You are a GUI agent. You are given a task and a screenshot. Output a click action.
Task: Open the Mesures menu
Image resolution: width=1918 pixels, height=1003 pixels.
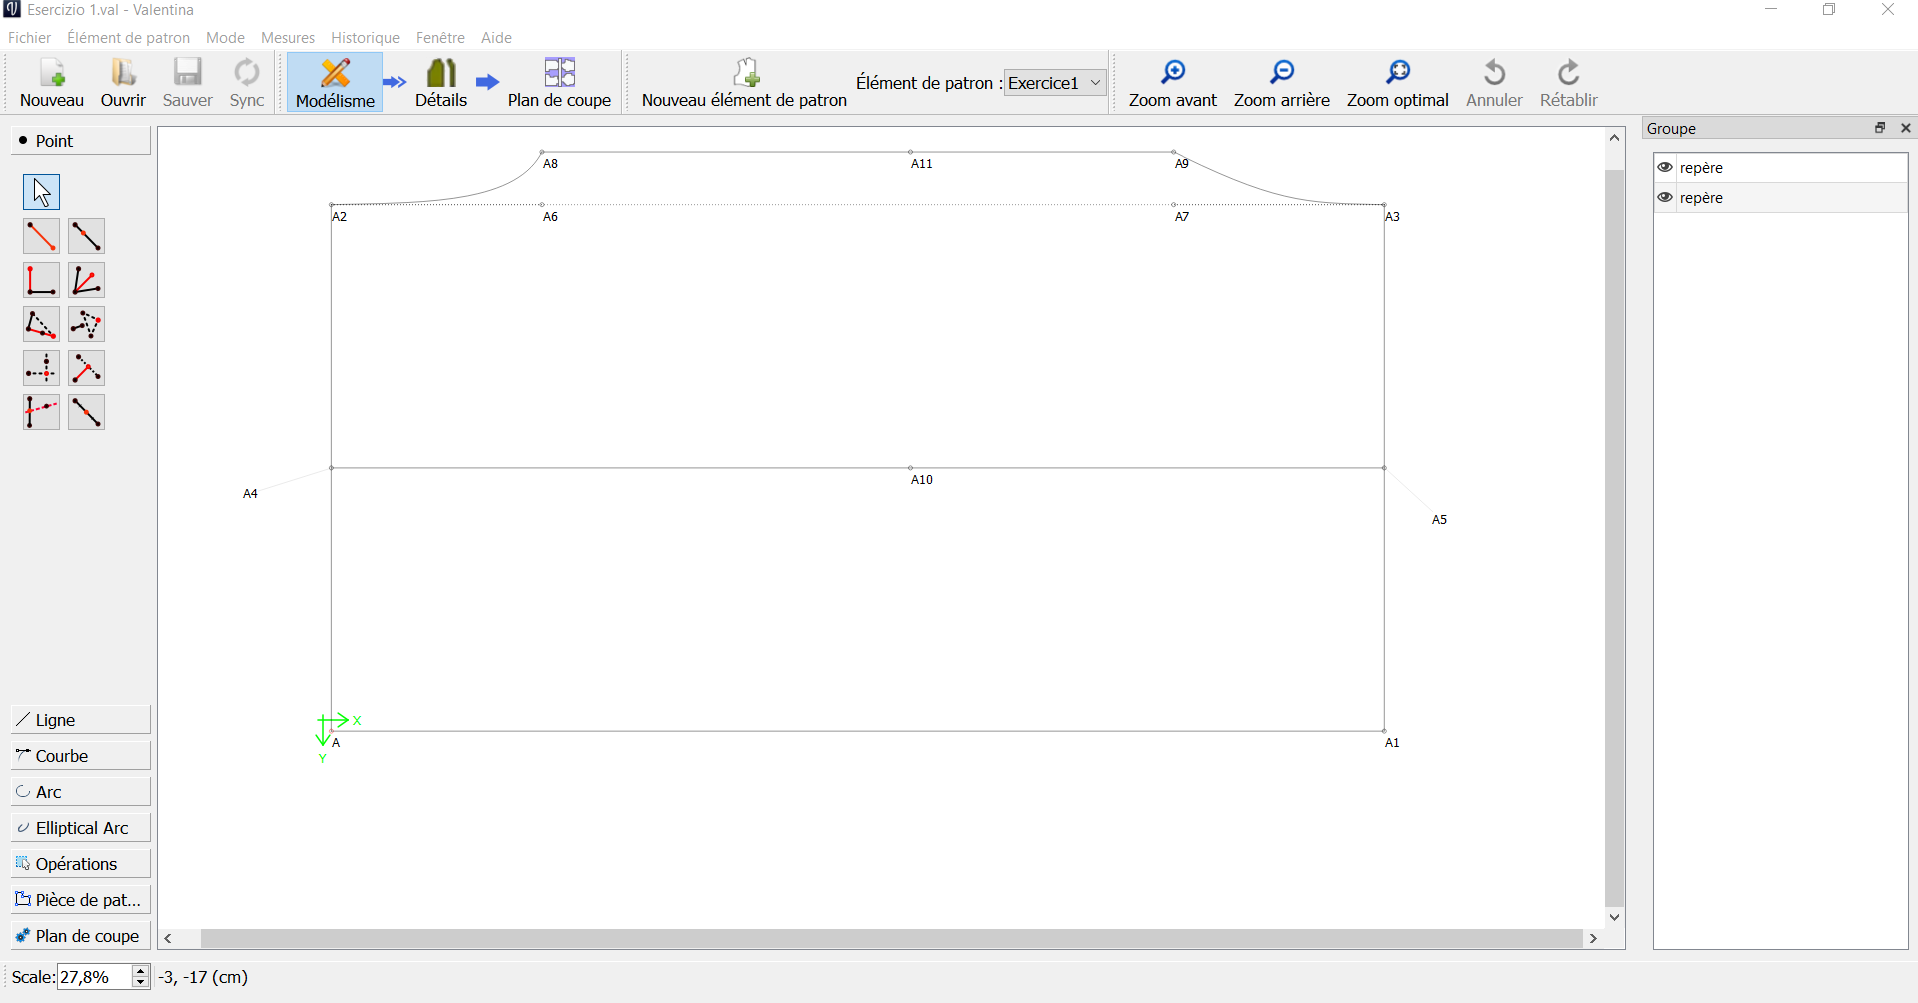(288, 38)
